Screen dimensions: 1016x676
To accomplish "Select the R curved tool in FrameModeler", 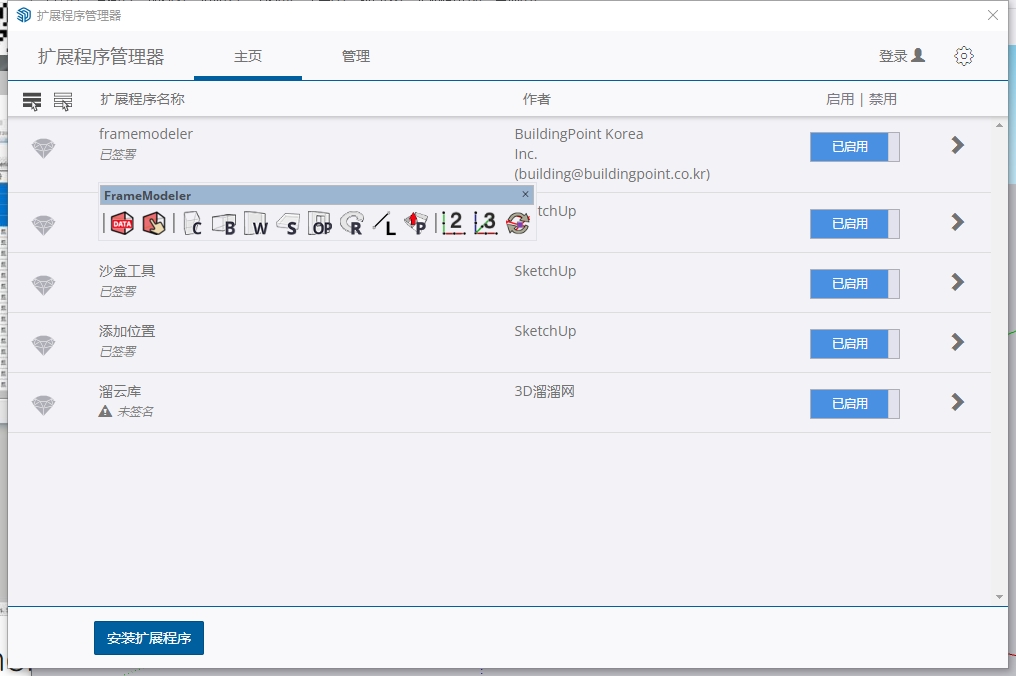I will pos(352,224).
